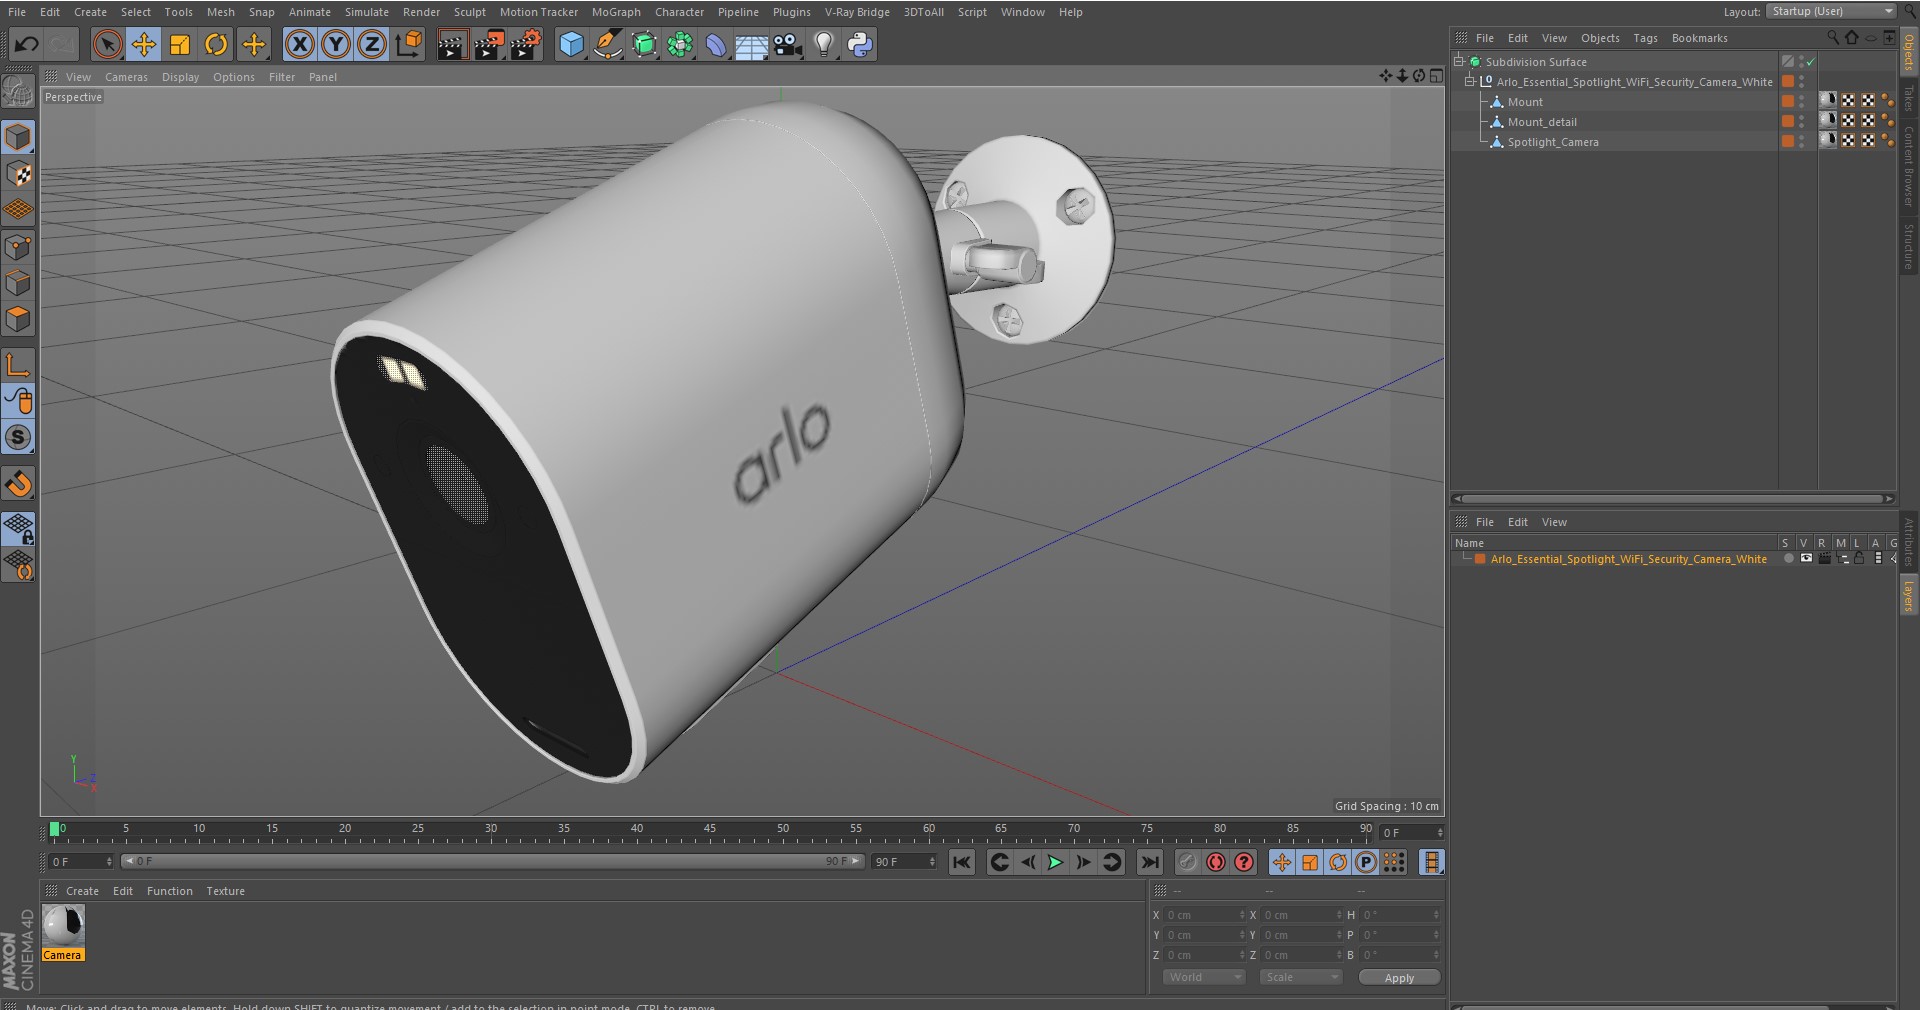Toggle Autokeying button
Image resolution: width=1920 pixels, height=1010 pixels.
click(x=1216, y=862)
